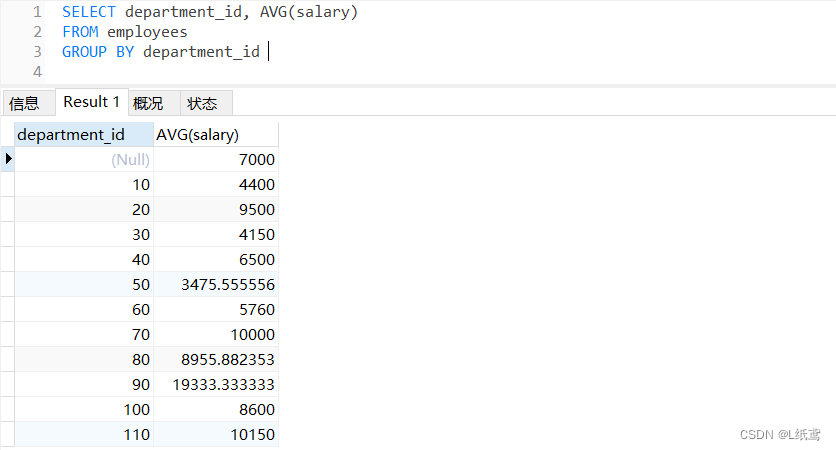Click line number 3 in editor gutter
The image size is (836, 450).
coord(37,52)
